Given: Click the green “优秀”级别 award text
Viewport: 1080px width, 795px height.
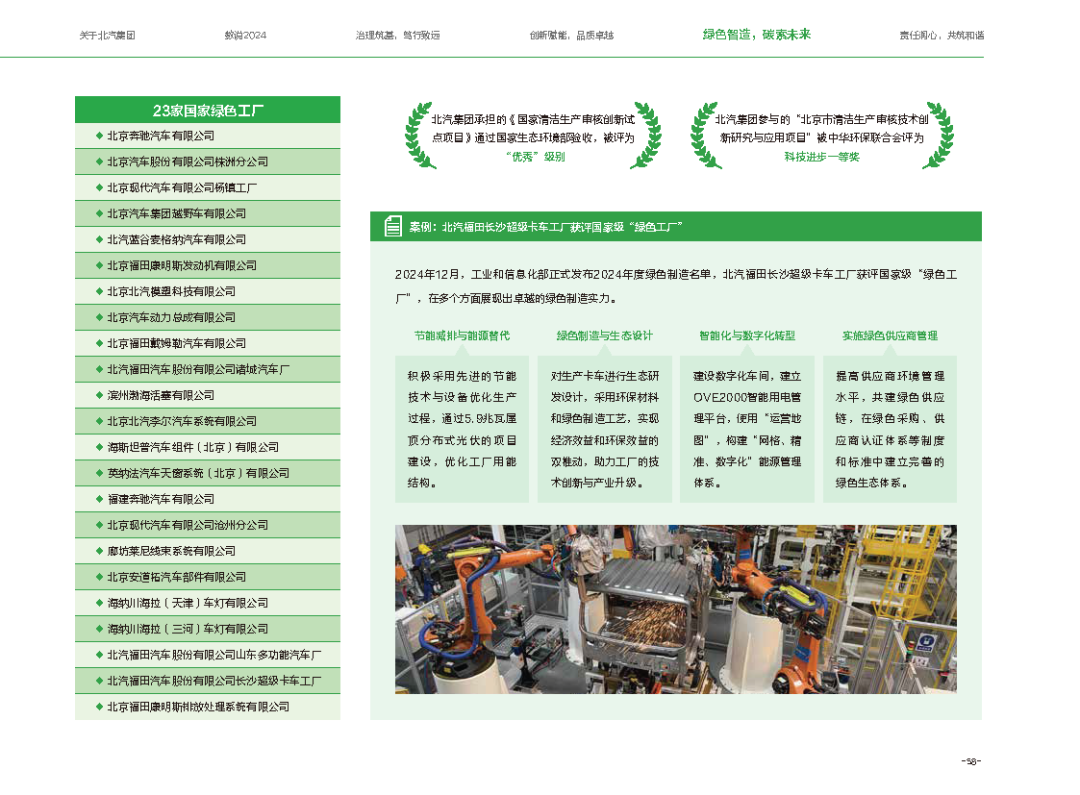Looking at the screenshot, I should pos(535,157).
